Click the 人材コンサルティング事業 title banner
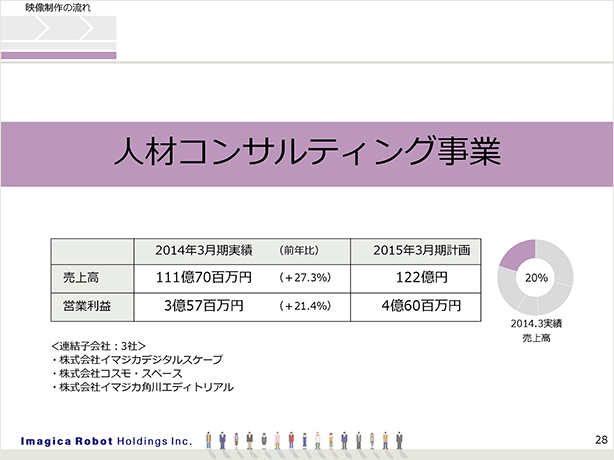 (x=307, y=152)
